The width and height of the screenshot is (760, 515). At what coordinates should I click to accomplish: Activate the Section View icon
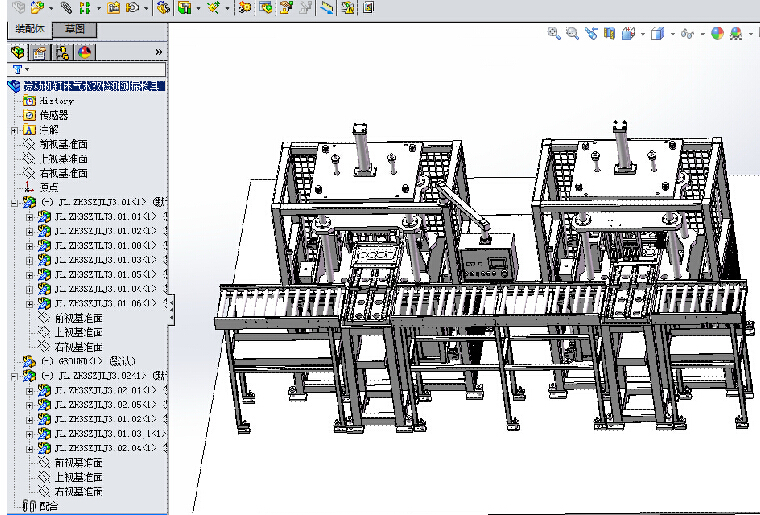pos(609,33)
